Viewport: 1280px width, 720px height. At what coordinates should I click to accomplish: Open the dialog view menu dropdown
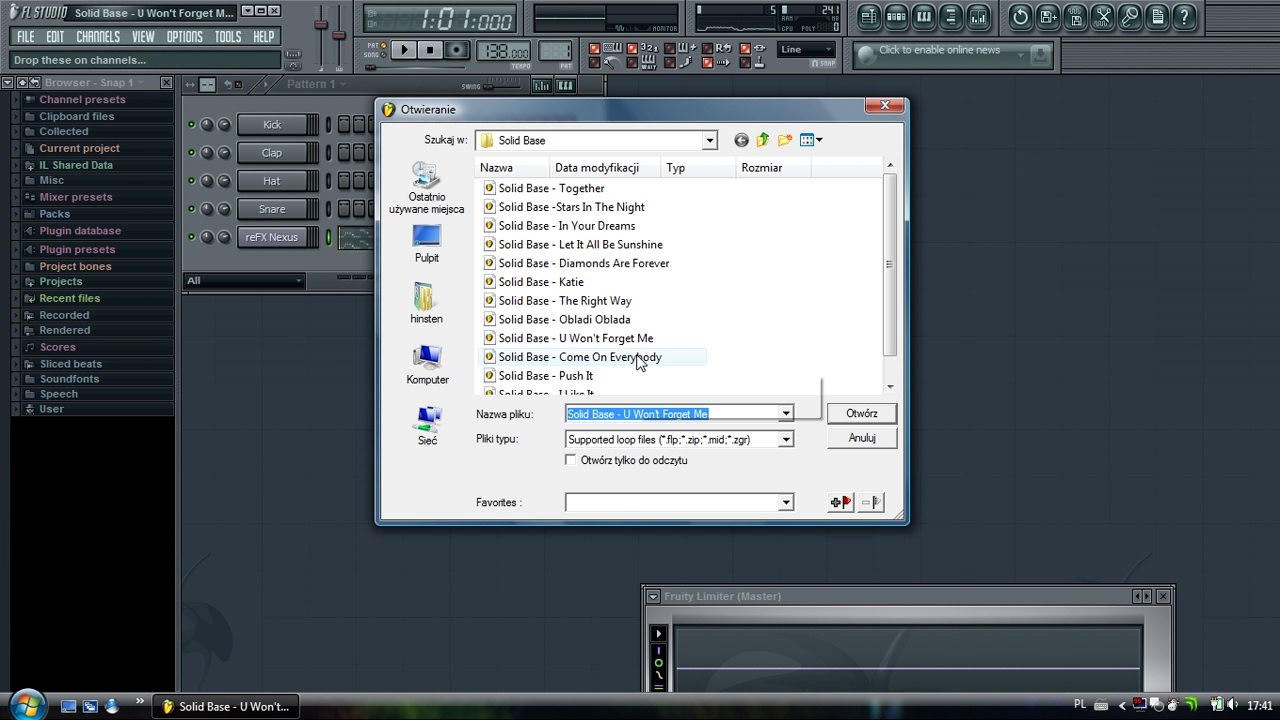(x=811, y=140)
